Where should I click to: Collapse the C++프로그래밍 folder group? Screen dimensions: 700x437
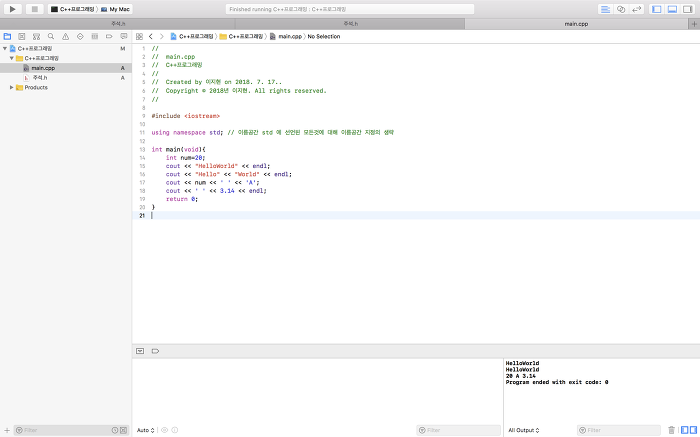tap(12, 58)
